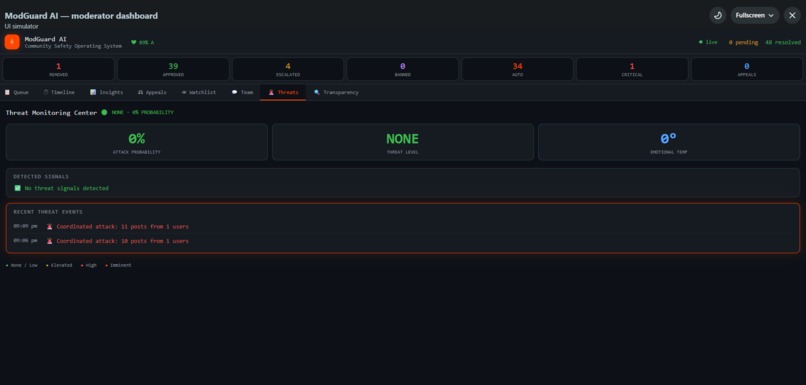
Task: Close the moderator dashboard simulator
Action: (792, 15)
